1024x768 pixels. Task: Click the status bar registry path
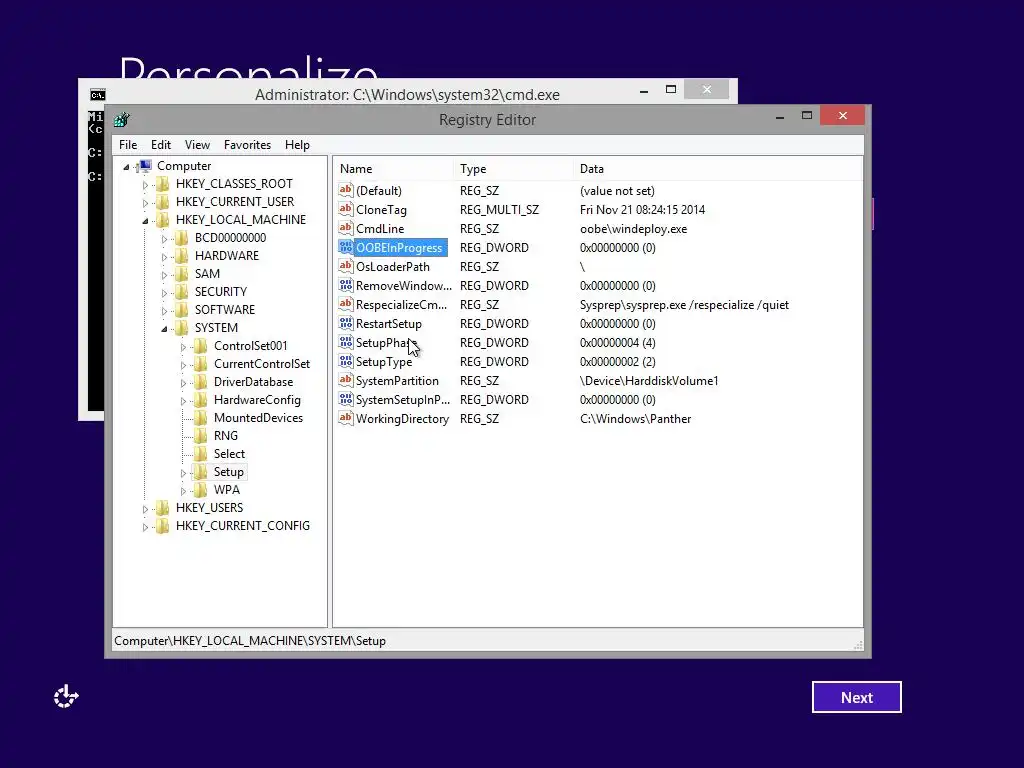pos(250,641)
